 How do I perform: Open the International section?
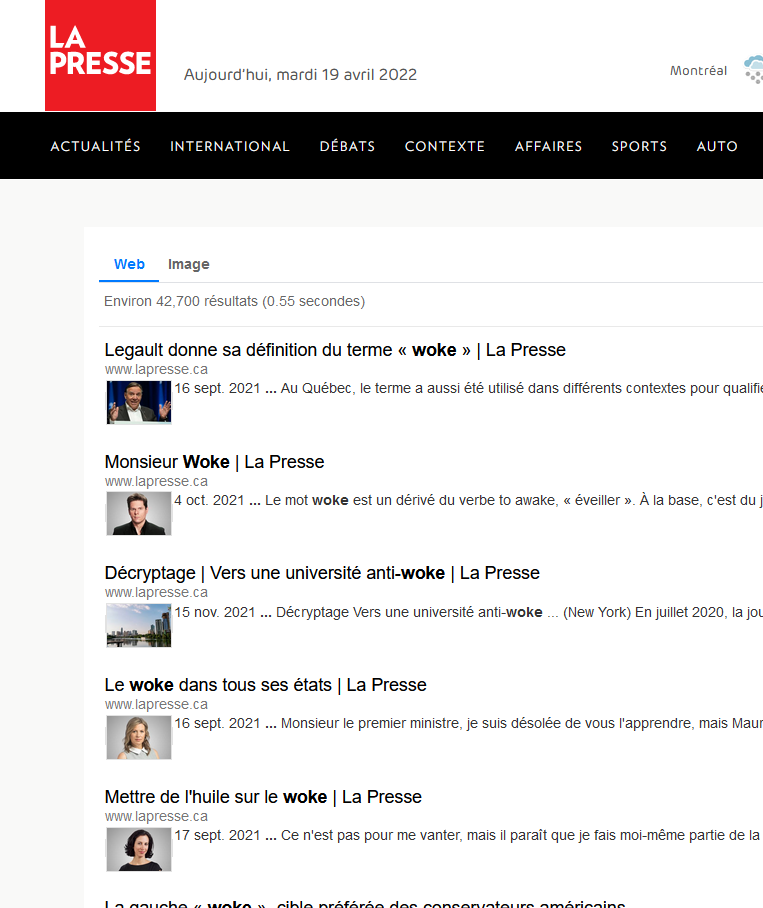(x=230, y=146)
